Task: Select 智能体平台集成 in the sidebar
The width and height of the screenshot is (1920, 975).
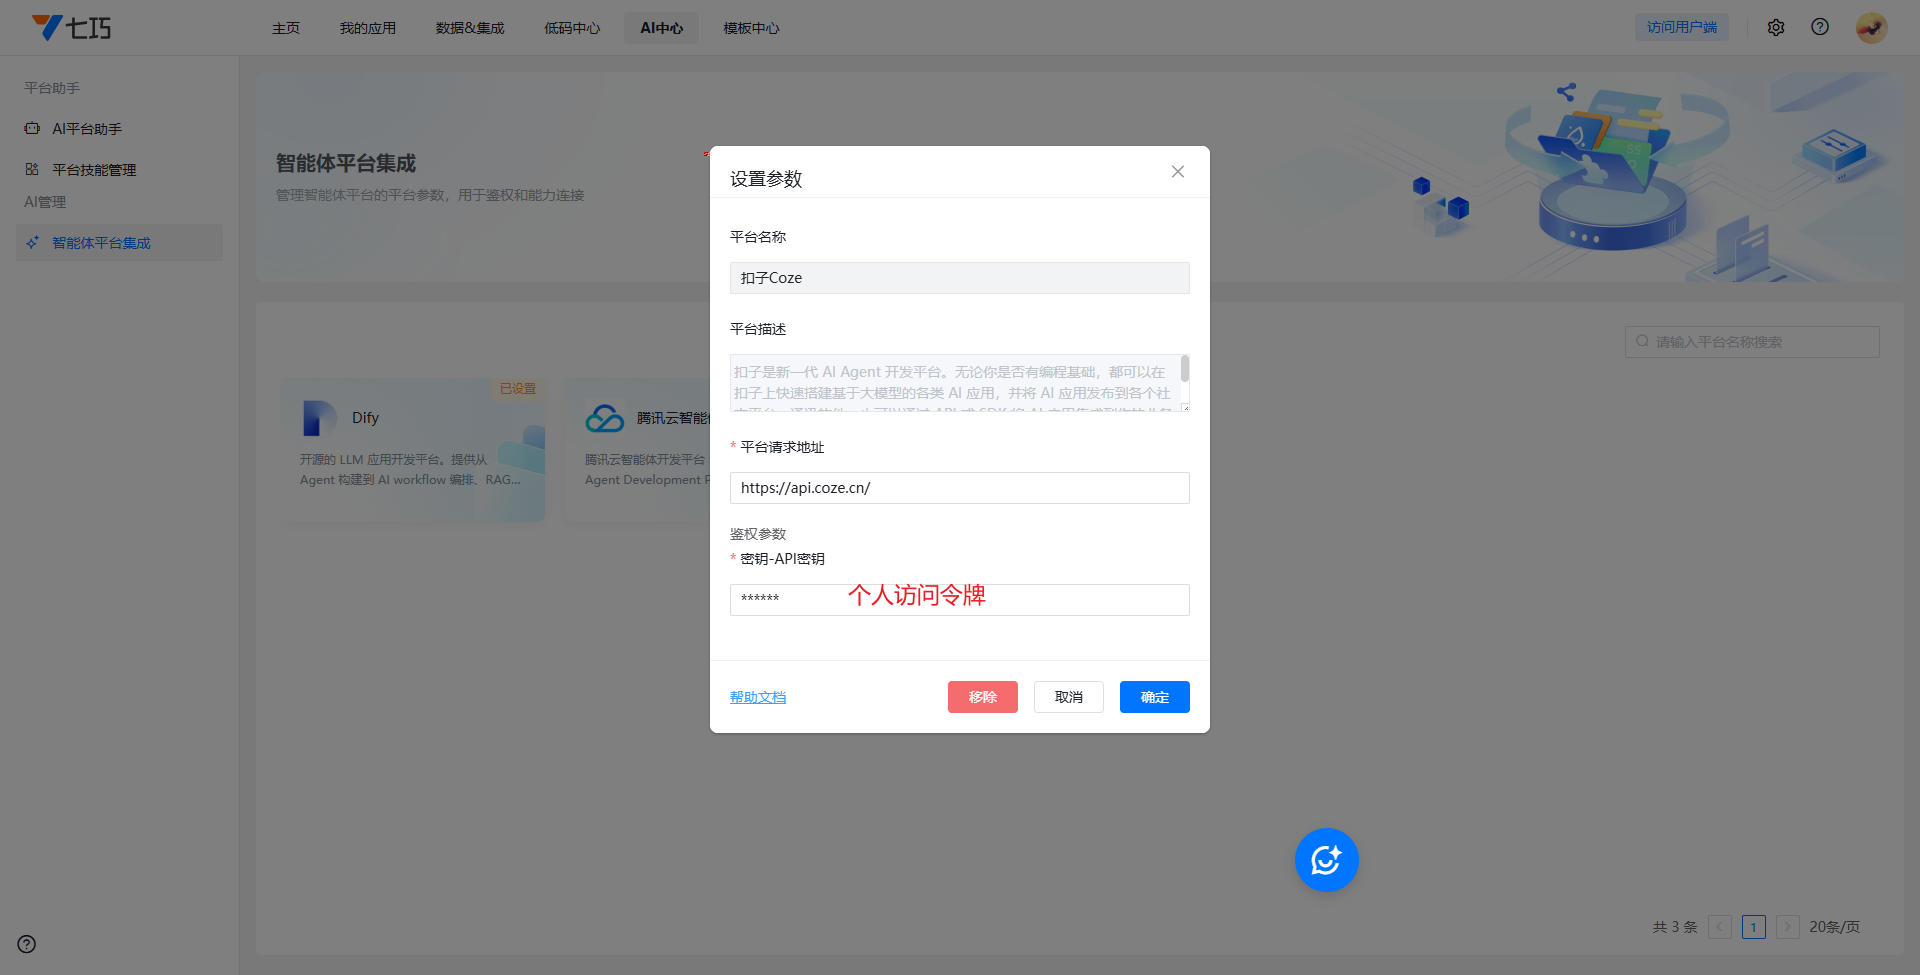Action: [x=101, y=243]
